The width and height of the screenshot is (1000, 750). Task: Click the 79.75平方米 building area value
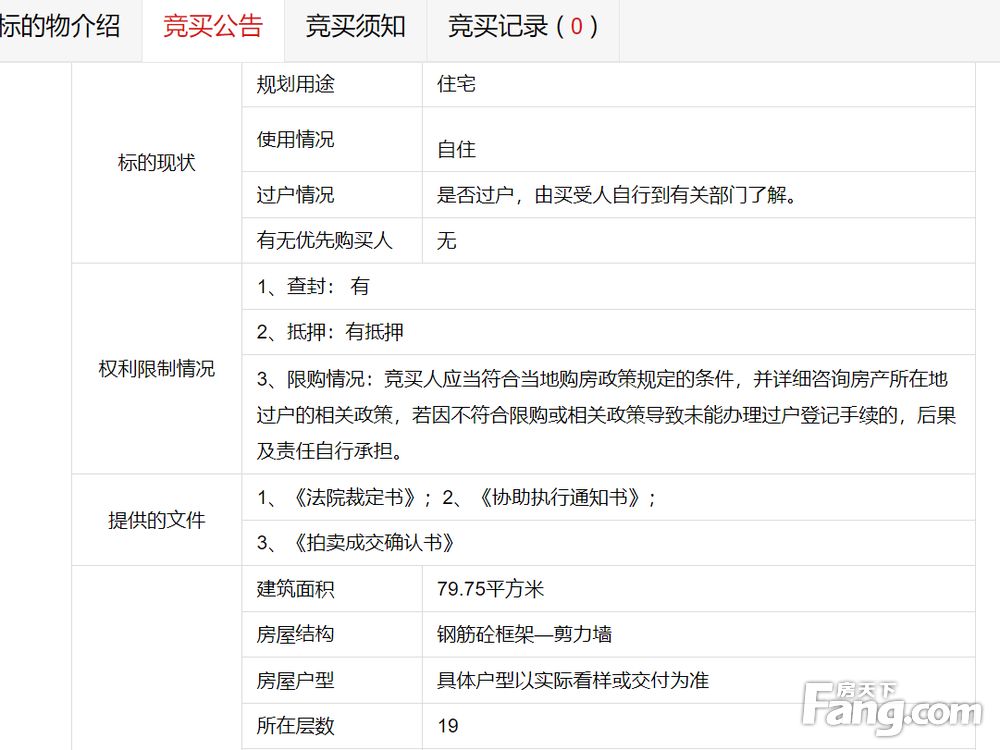tap(490, 589)
